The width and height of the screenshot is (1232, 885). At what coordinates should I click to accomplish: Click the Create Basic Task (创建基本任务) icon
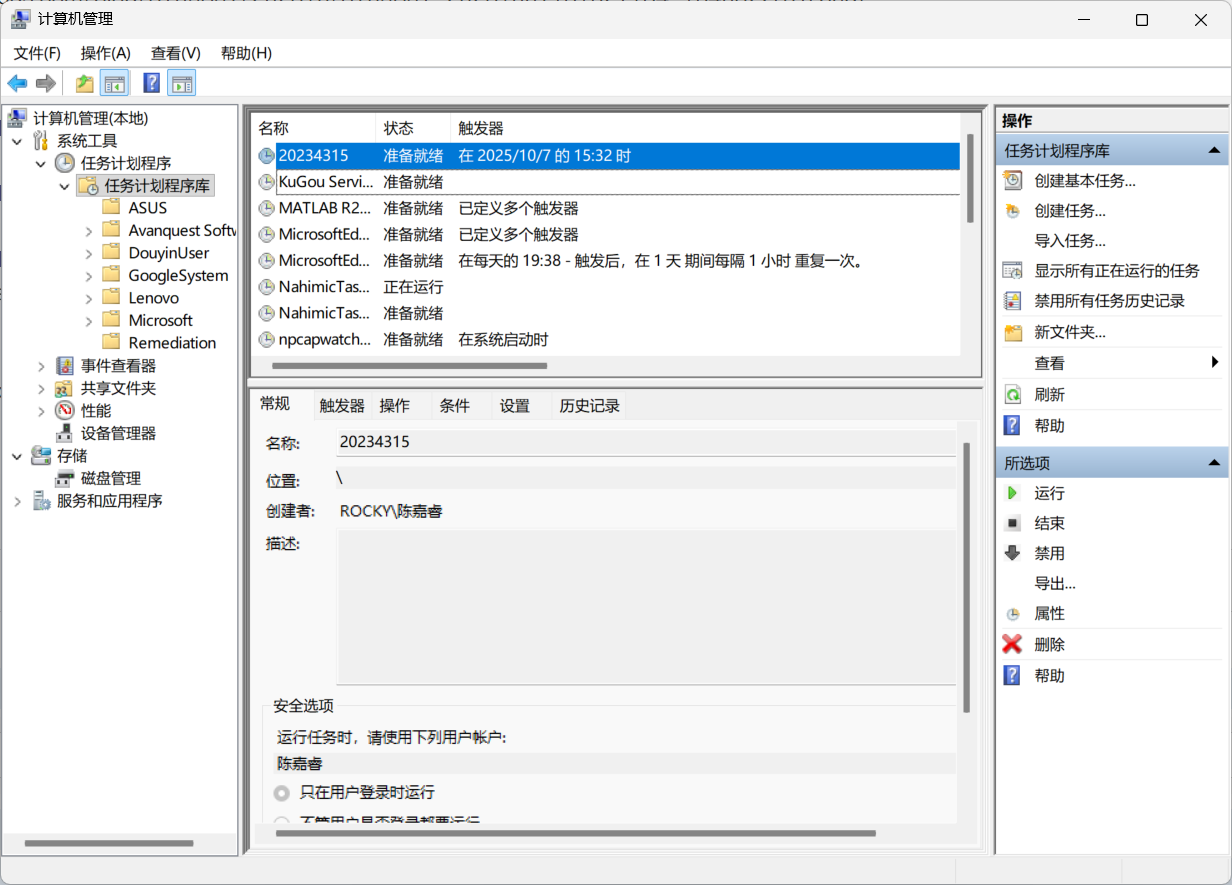[x=1013, y=181]
